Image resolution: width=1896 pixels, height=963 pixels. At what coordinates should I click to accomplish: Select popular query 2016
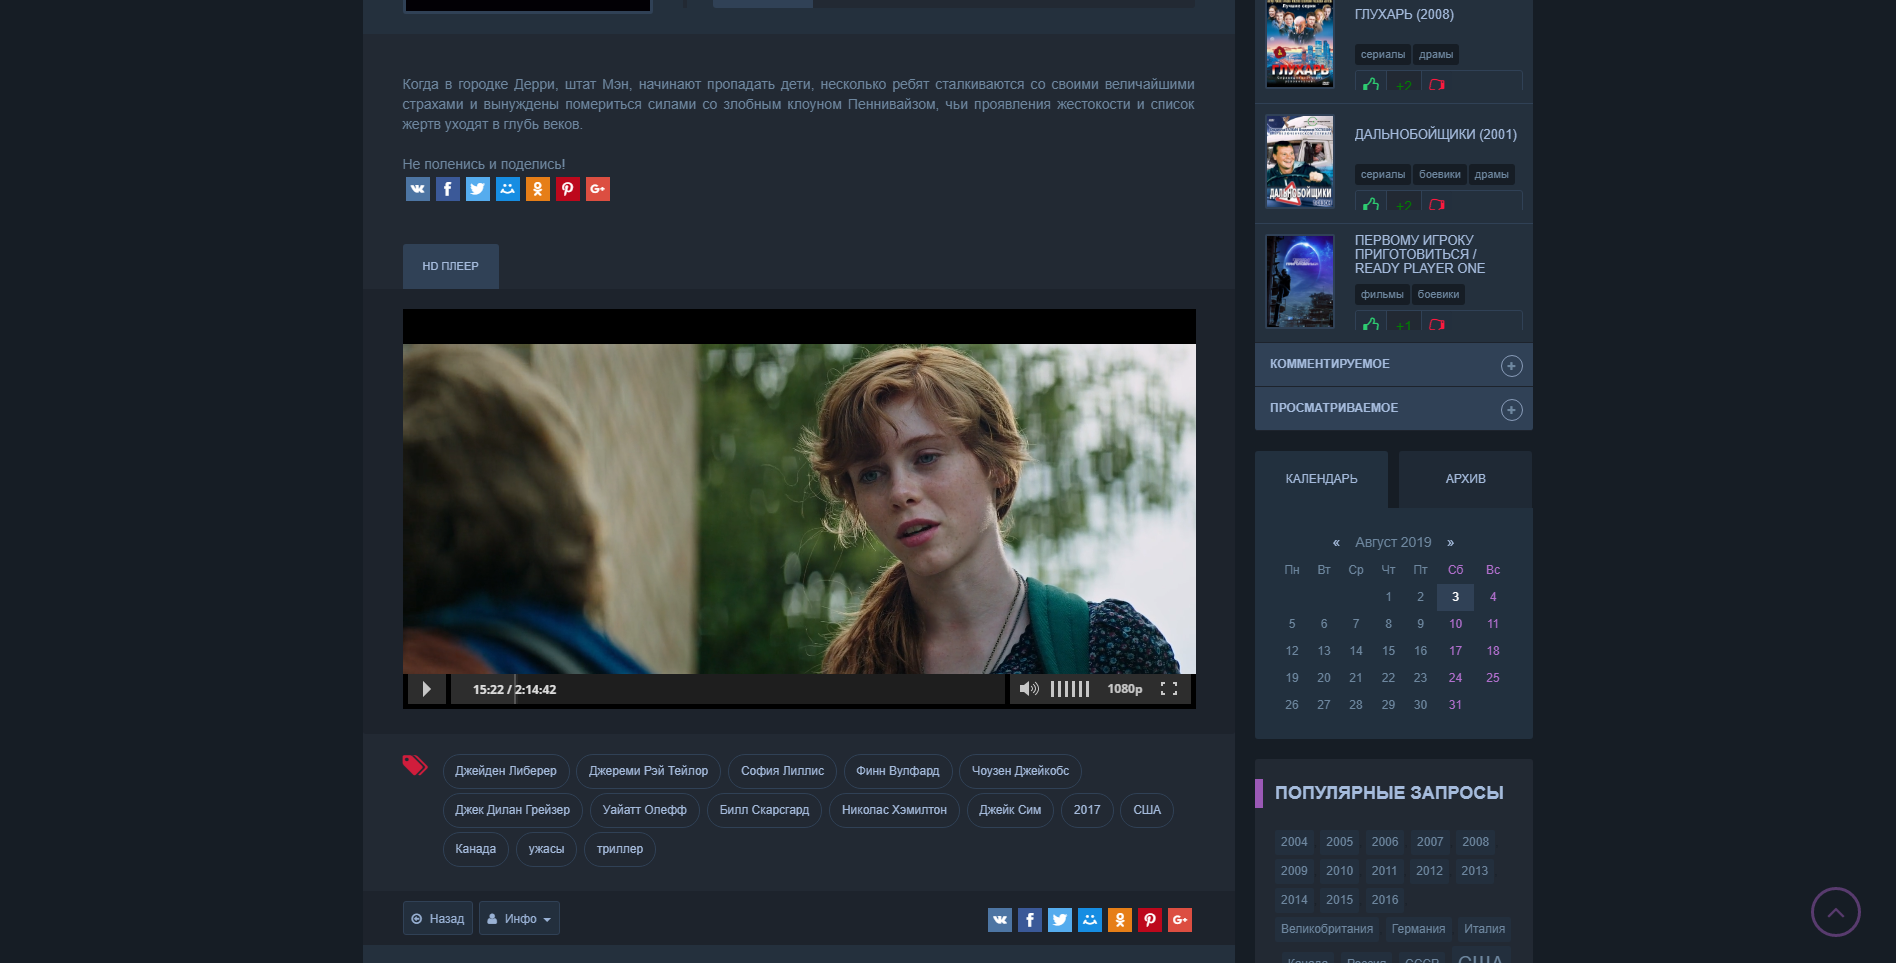(x=1385, y=900)
